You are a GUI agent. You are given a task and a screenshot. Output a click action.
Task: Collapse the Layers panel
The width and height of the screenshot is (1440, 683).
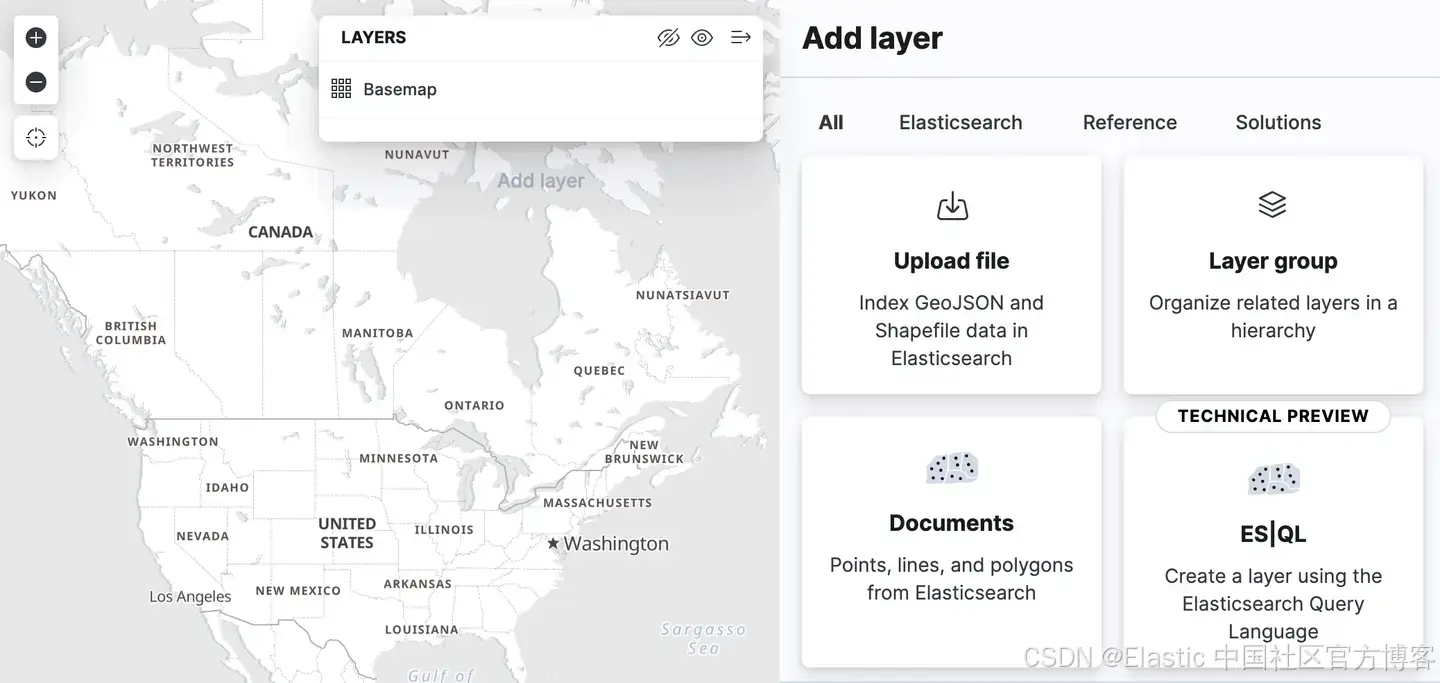click(740, 38)
